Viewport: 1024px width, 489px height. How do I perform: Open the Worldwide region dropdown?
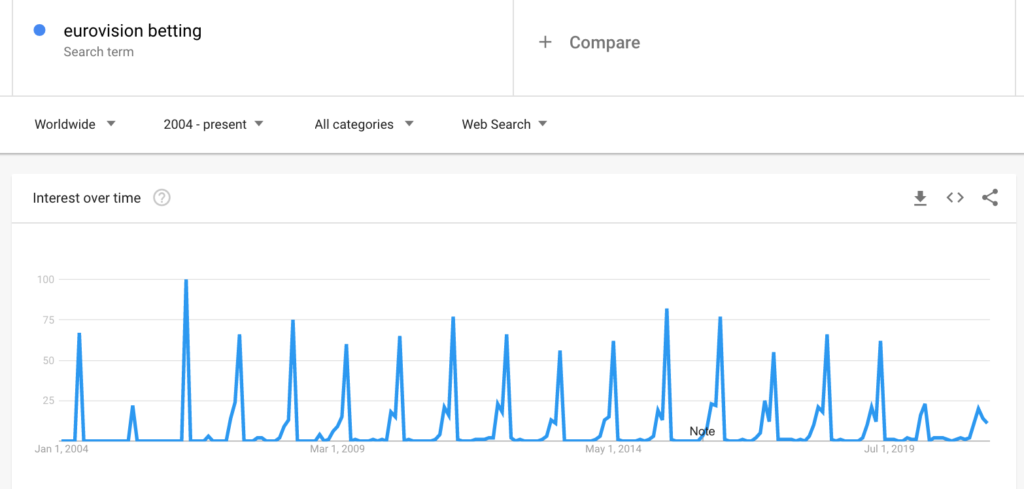(75, 124)
